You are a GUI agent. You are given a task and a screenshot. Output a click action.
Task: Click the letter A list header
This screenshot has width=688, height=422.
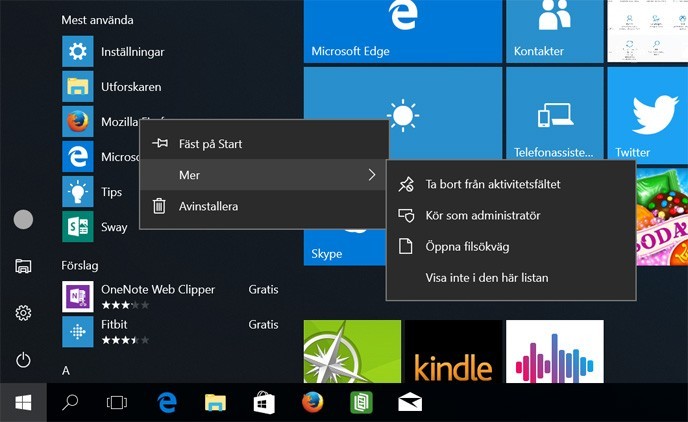[66, 371]
